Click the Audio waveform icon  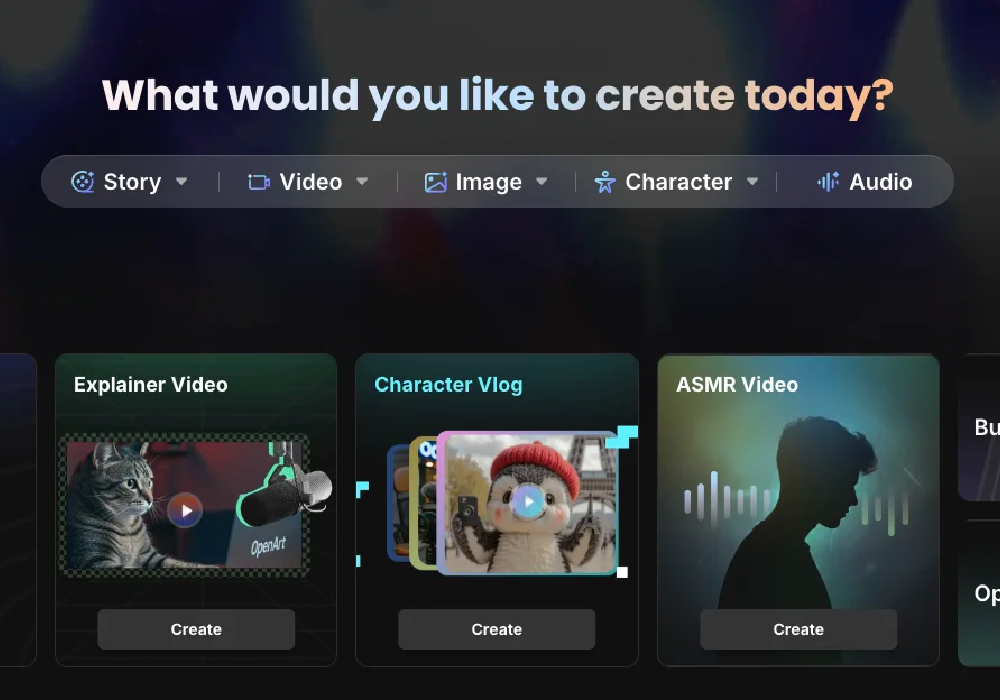(x=828, y=182)
